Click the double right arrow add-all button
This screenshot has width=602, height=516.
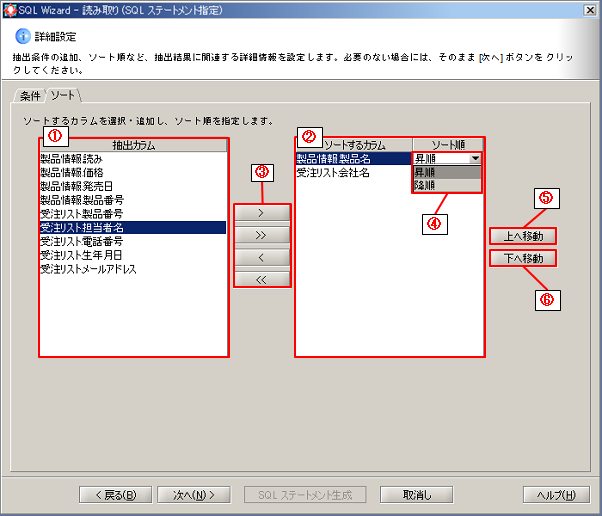click(x=262, y=235)
